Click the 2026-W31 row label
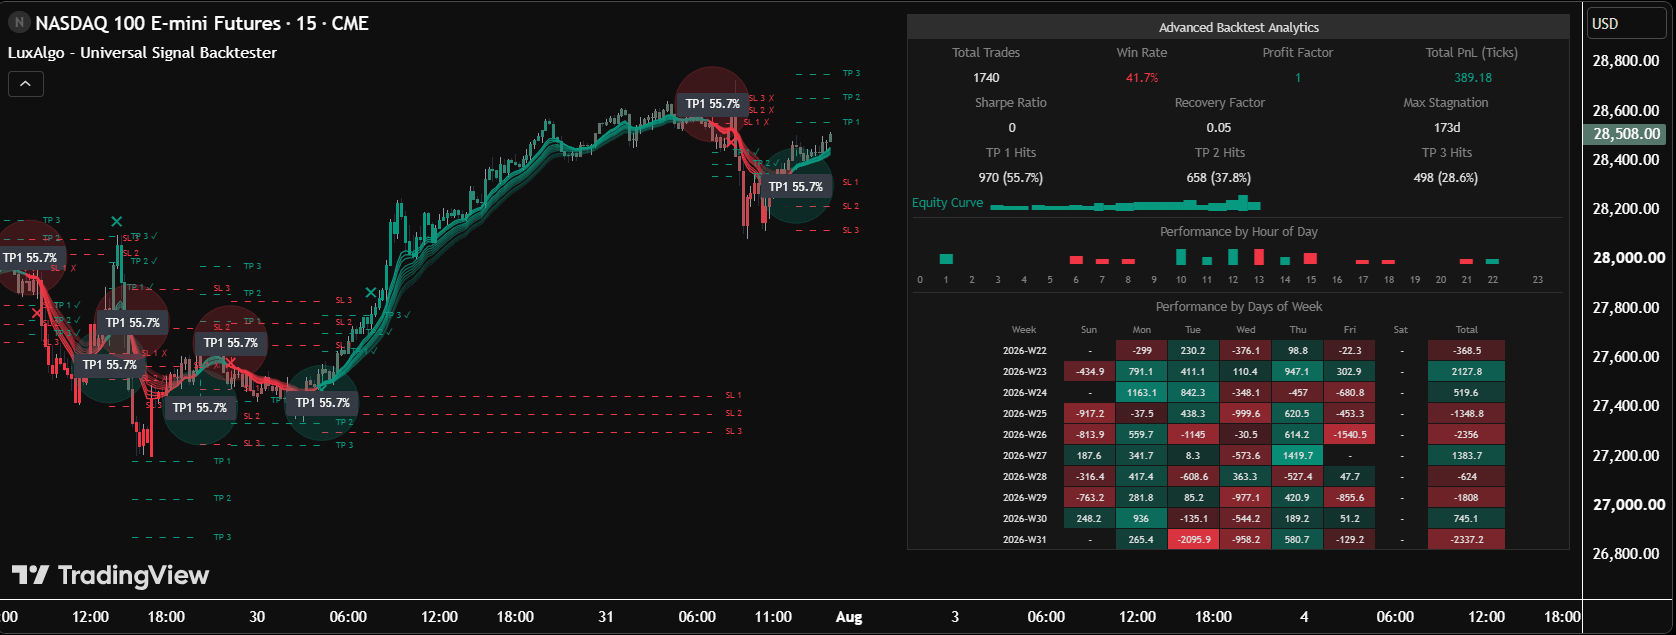The width and height of the screenshot is (1676, 635). [x=1024, y=540]
